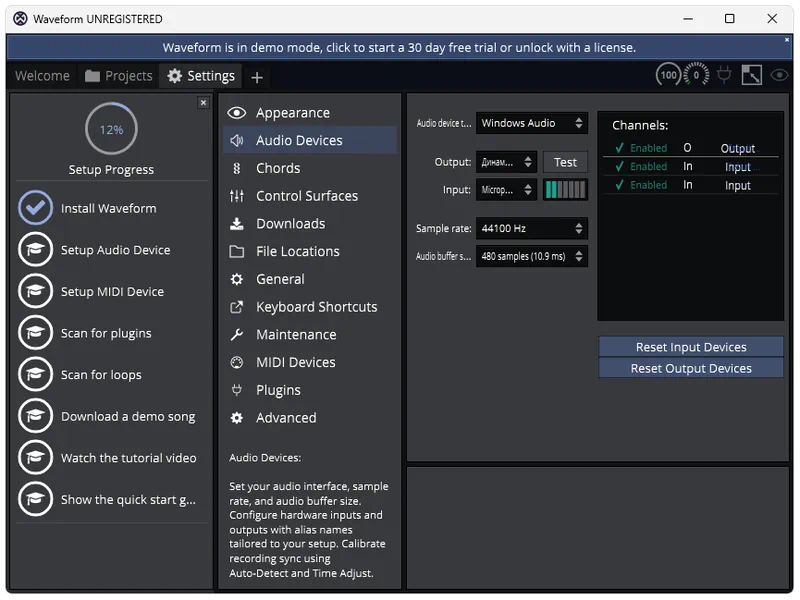
Task: Click the Scan for loops tutorial icon
Action: point(35,374)
